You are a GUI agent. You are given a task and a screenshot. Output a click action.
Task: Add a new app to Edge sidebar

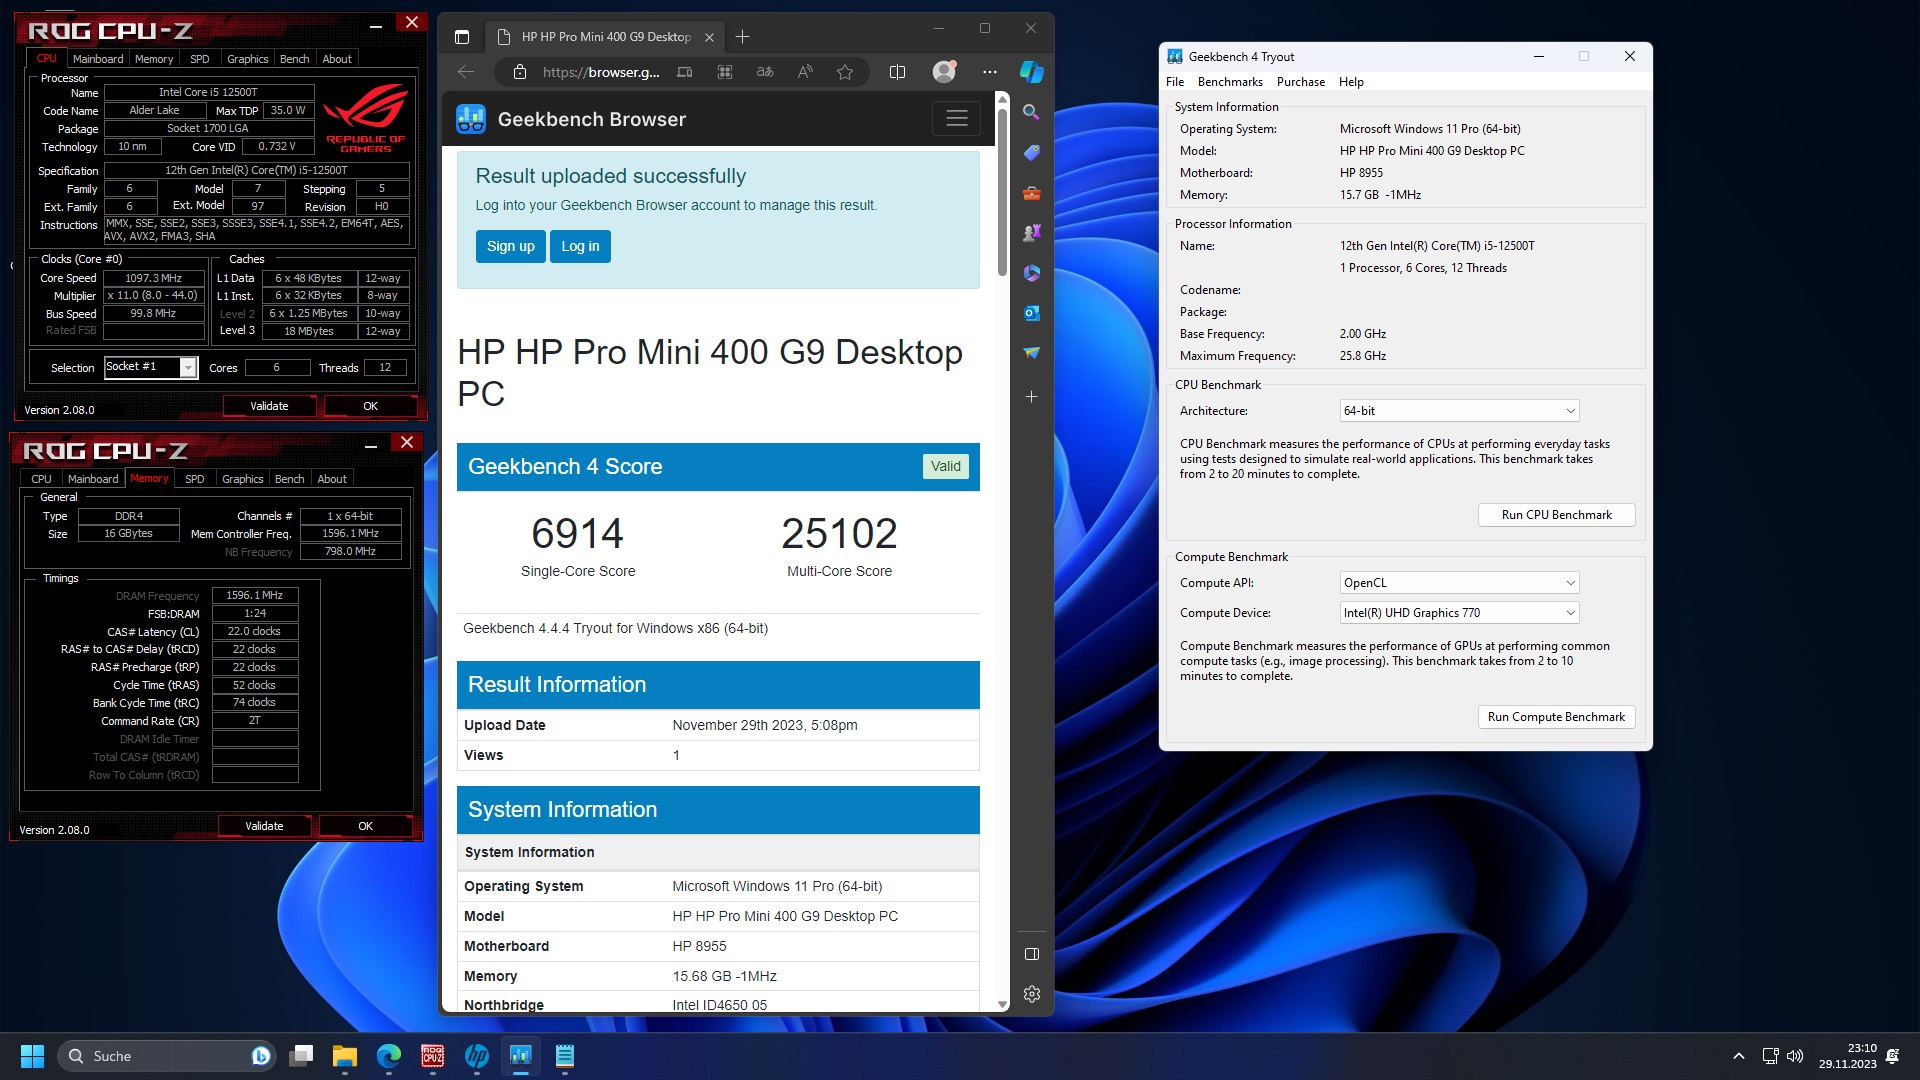1032,397
